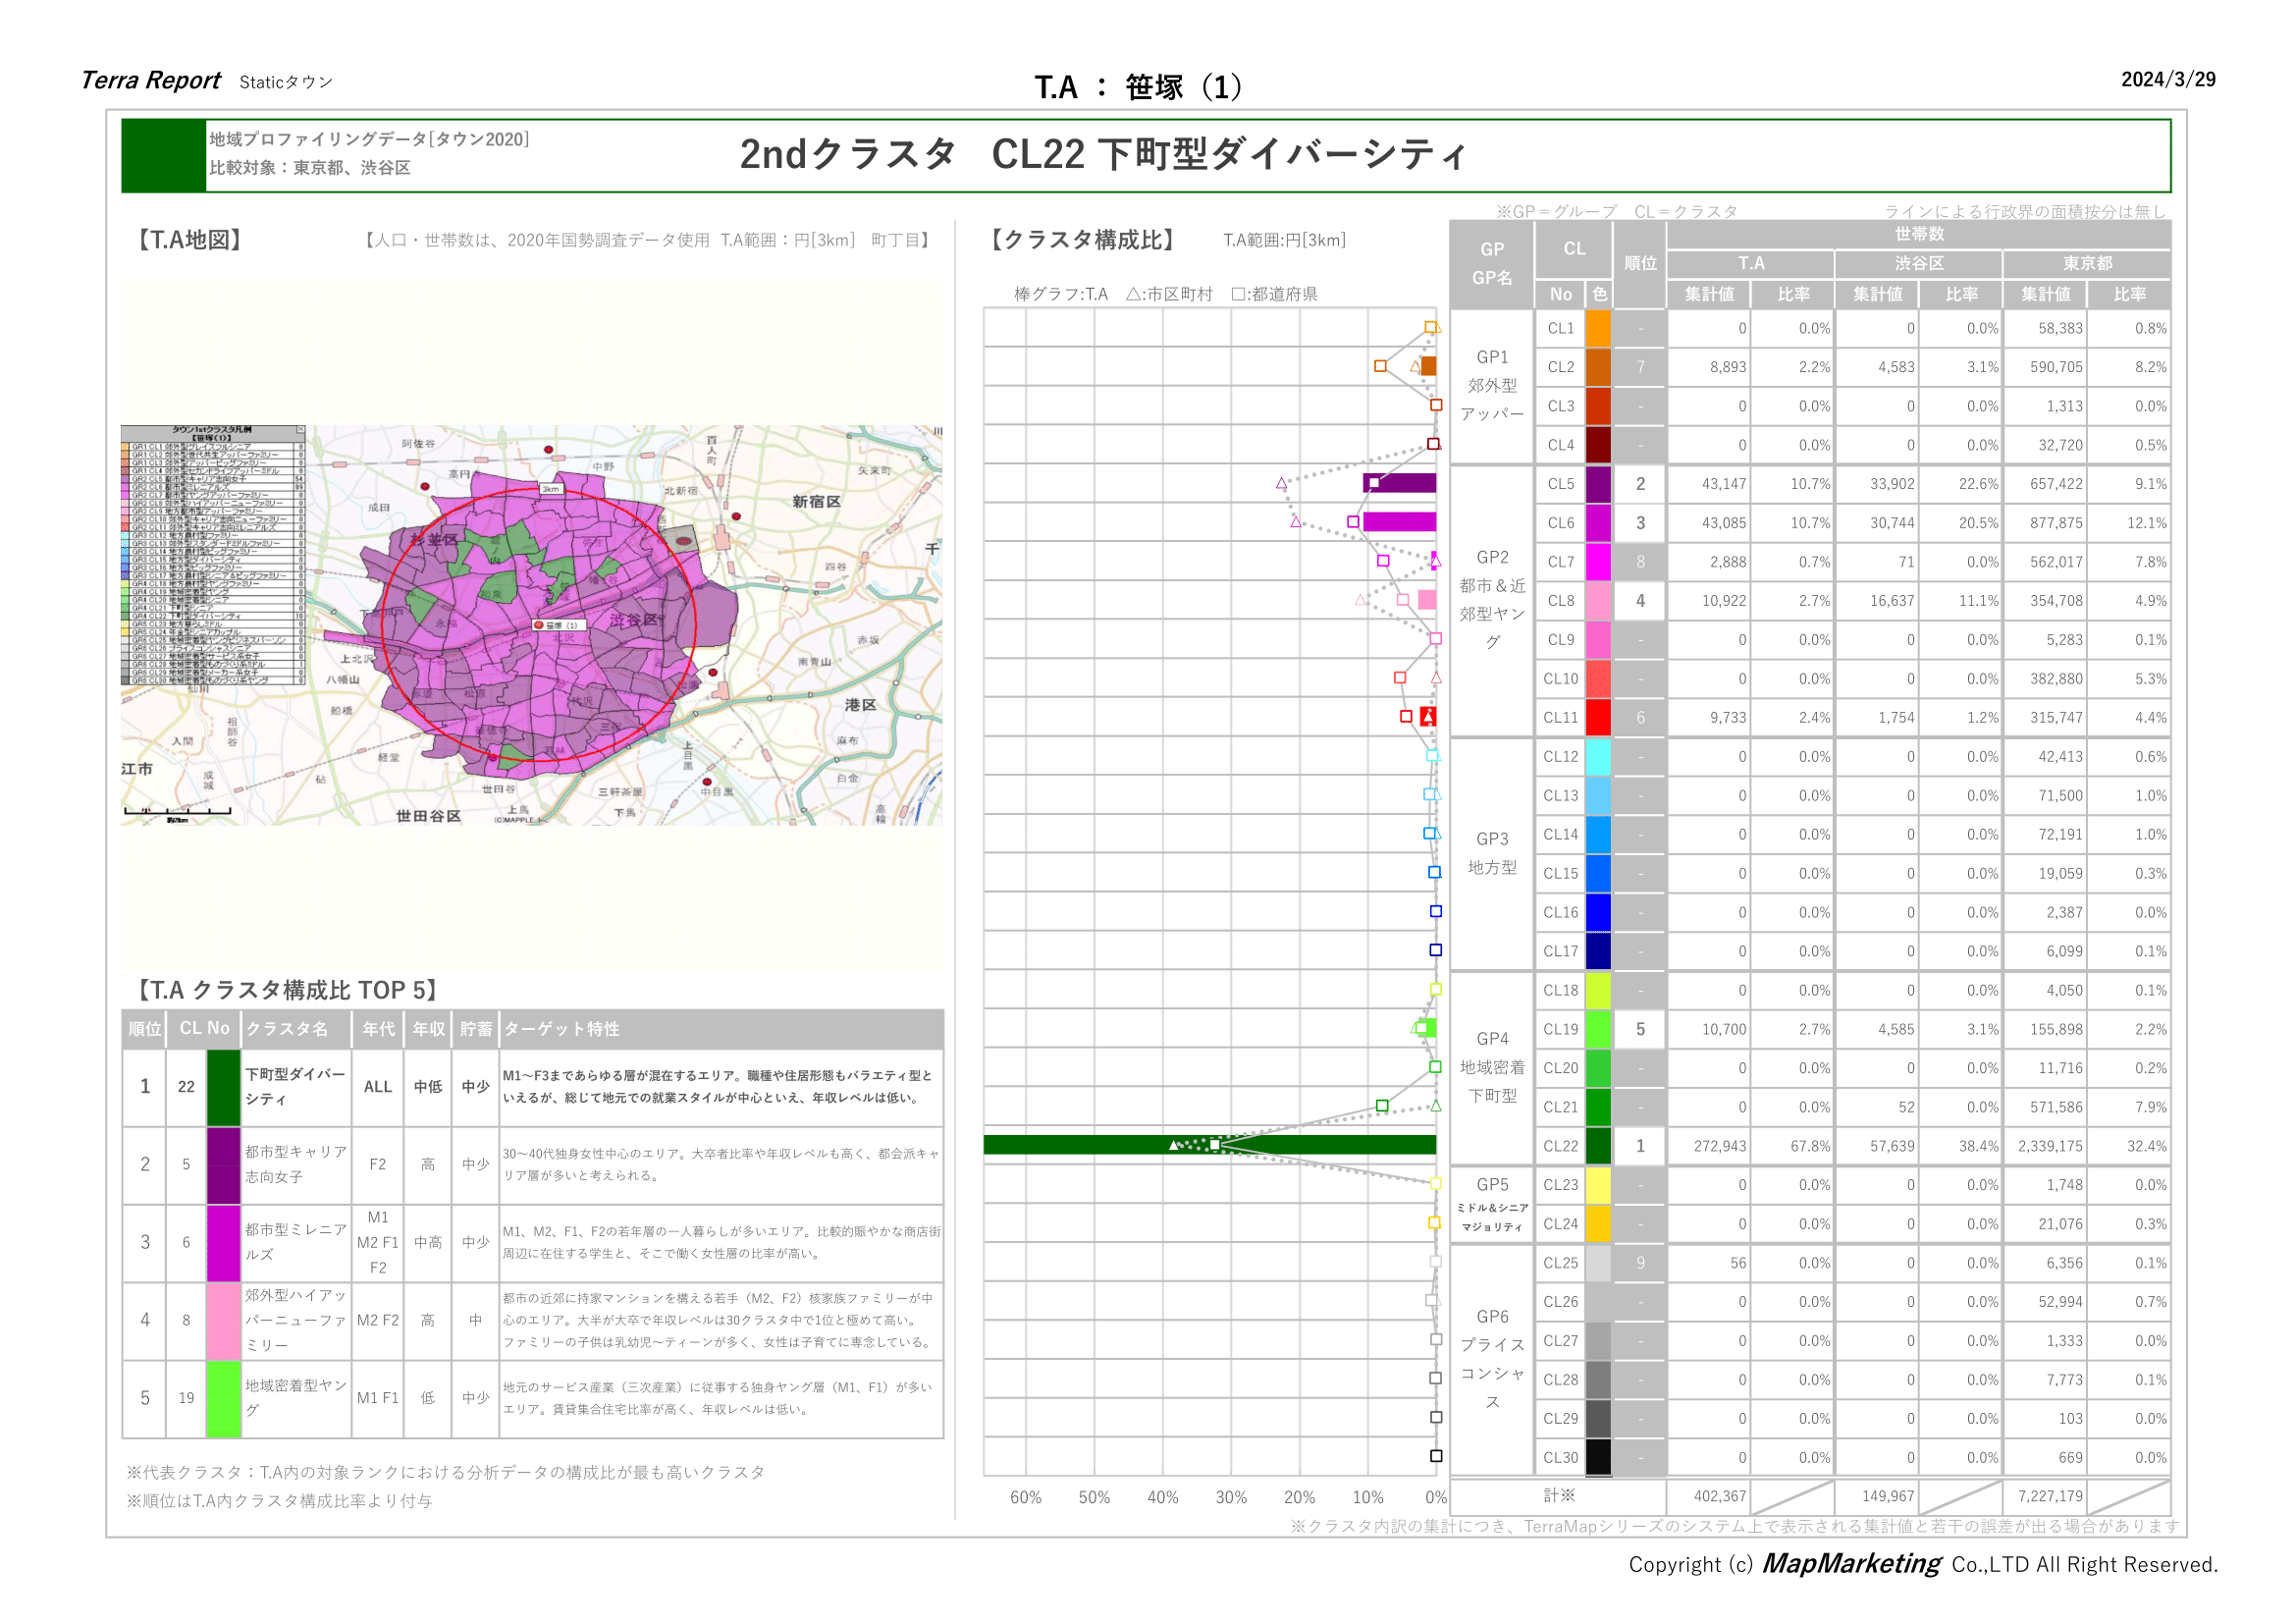Click the CL30 black color swatch
This screenshot has height=1624, width=2296.
pos(1598,1458)
